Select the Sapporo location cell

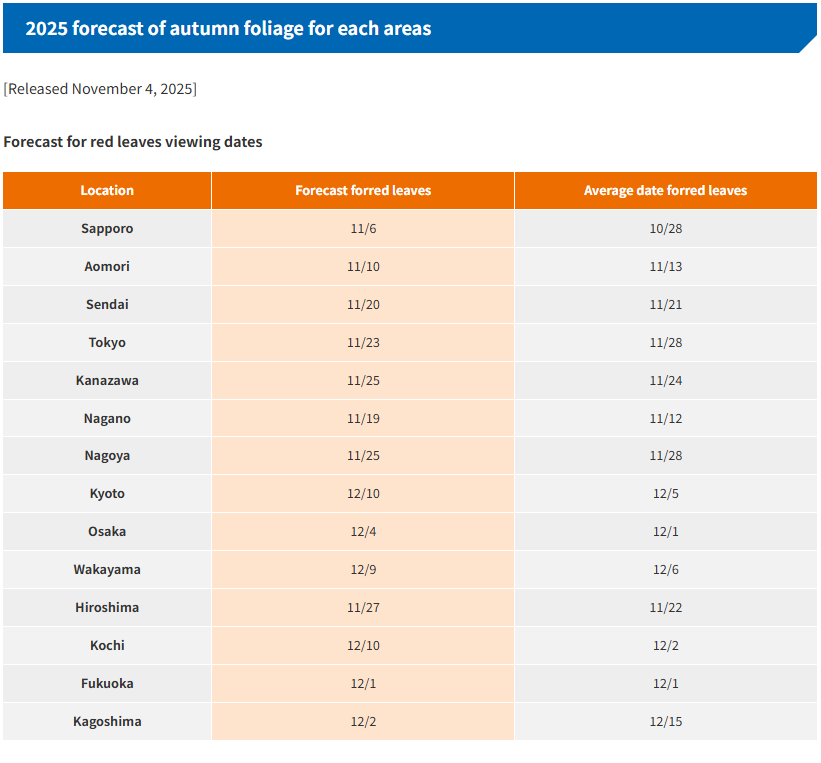click(x=107, y=228)
